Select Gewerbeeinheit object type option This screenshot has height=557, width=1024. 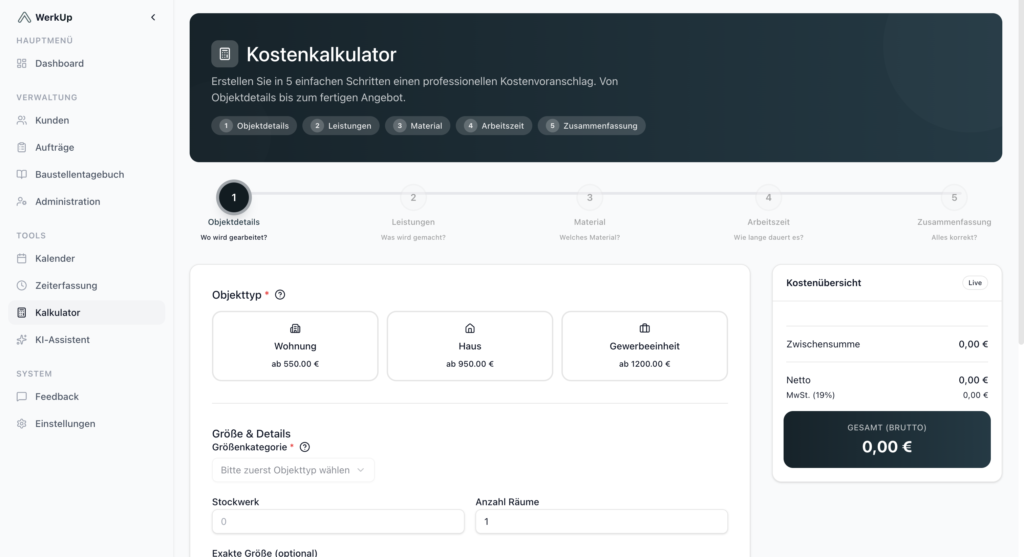pos(644,345)
